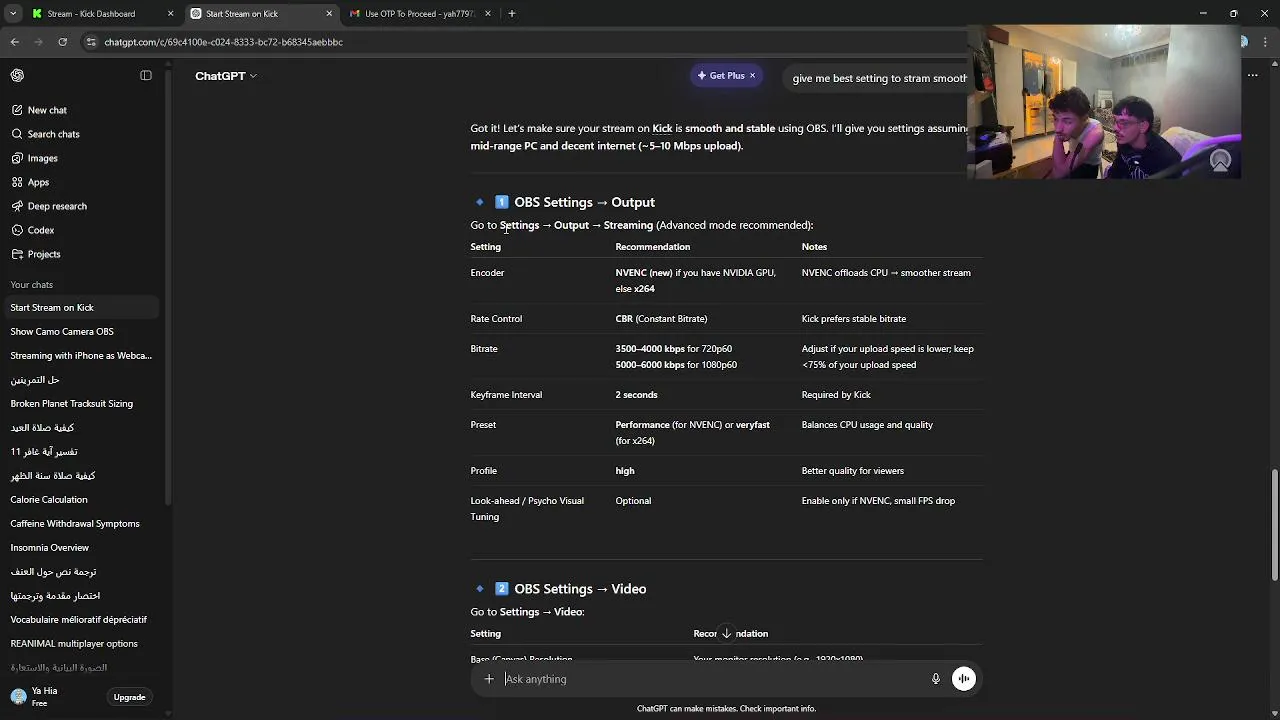
Task: Start a New chat
Action: [x=47, y=110]
